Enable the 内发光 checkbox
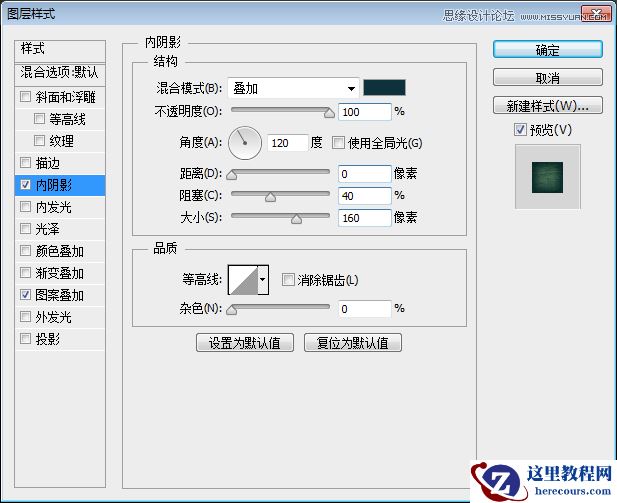Image resolution: width=617 pixels, height=503 pixels. 25,206
